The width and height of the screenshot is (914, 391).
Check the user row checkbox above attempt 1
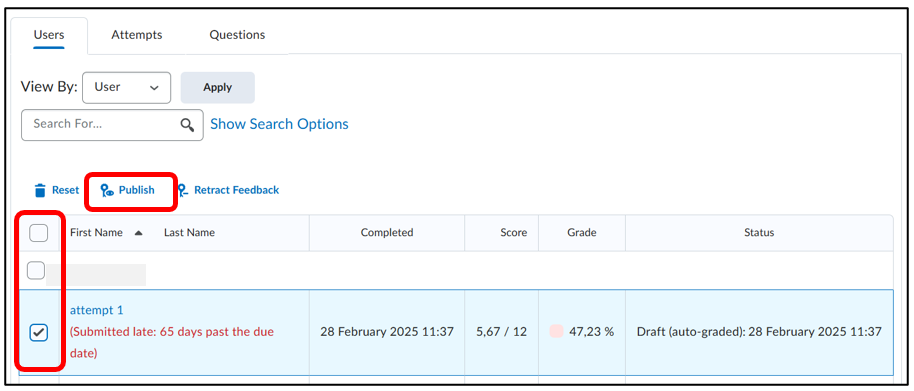tap(36, 270)
